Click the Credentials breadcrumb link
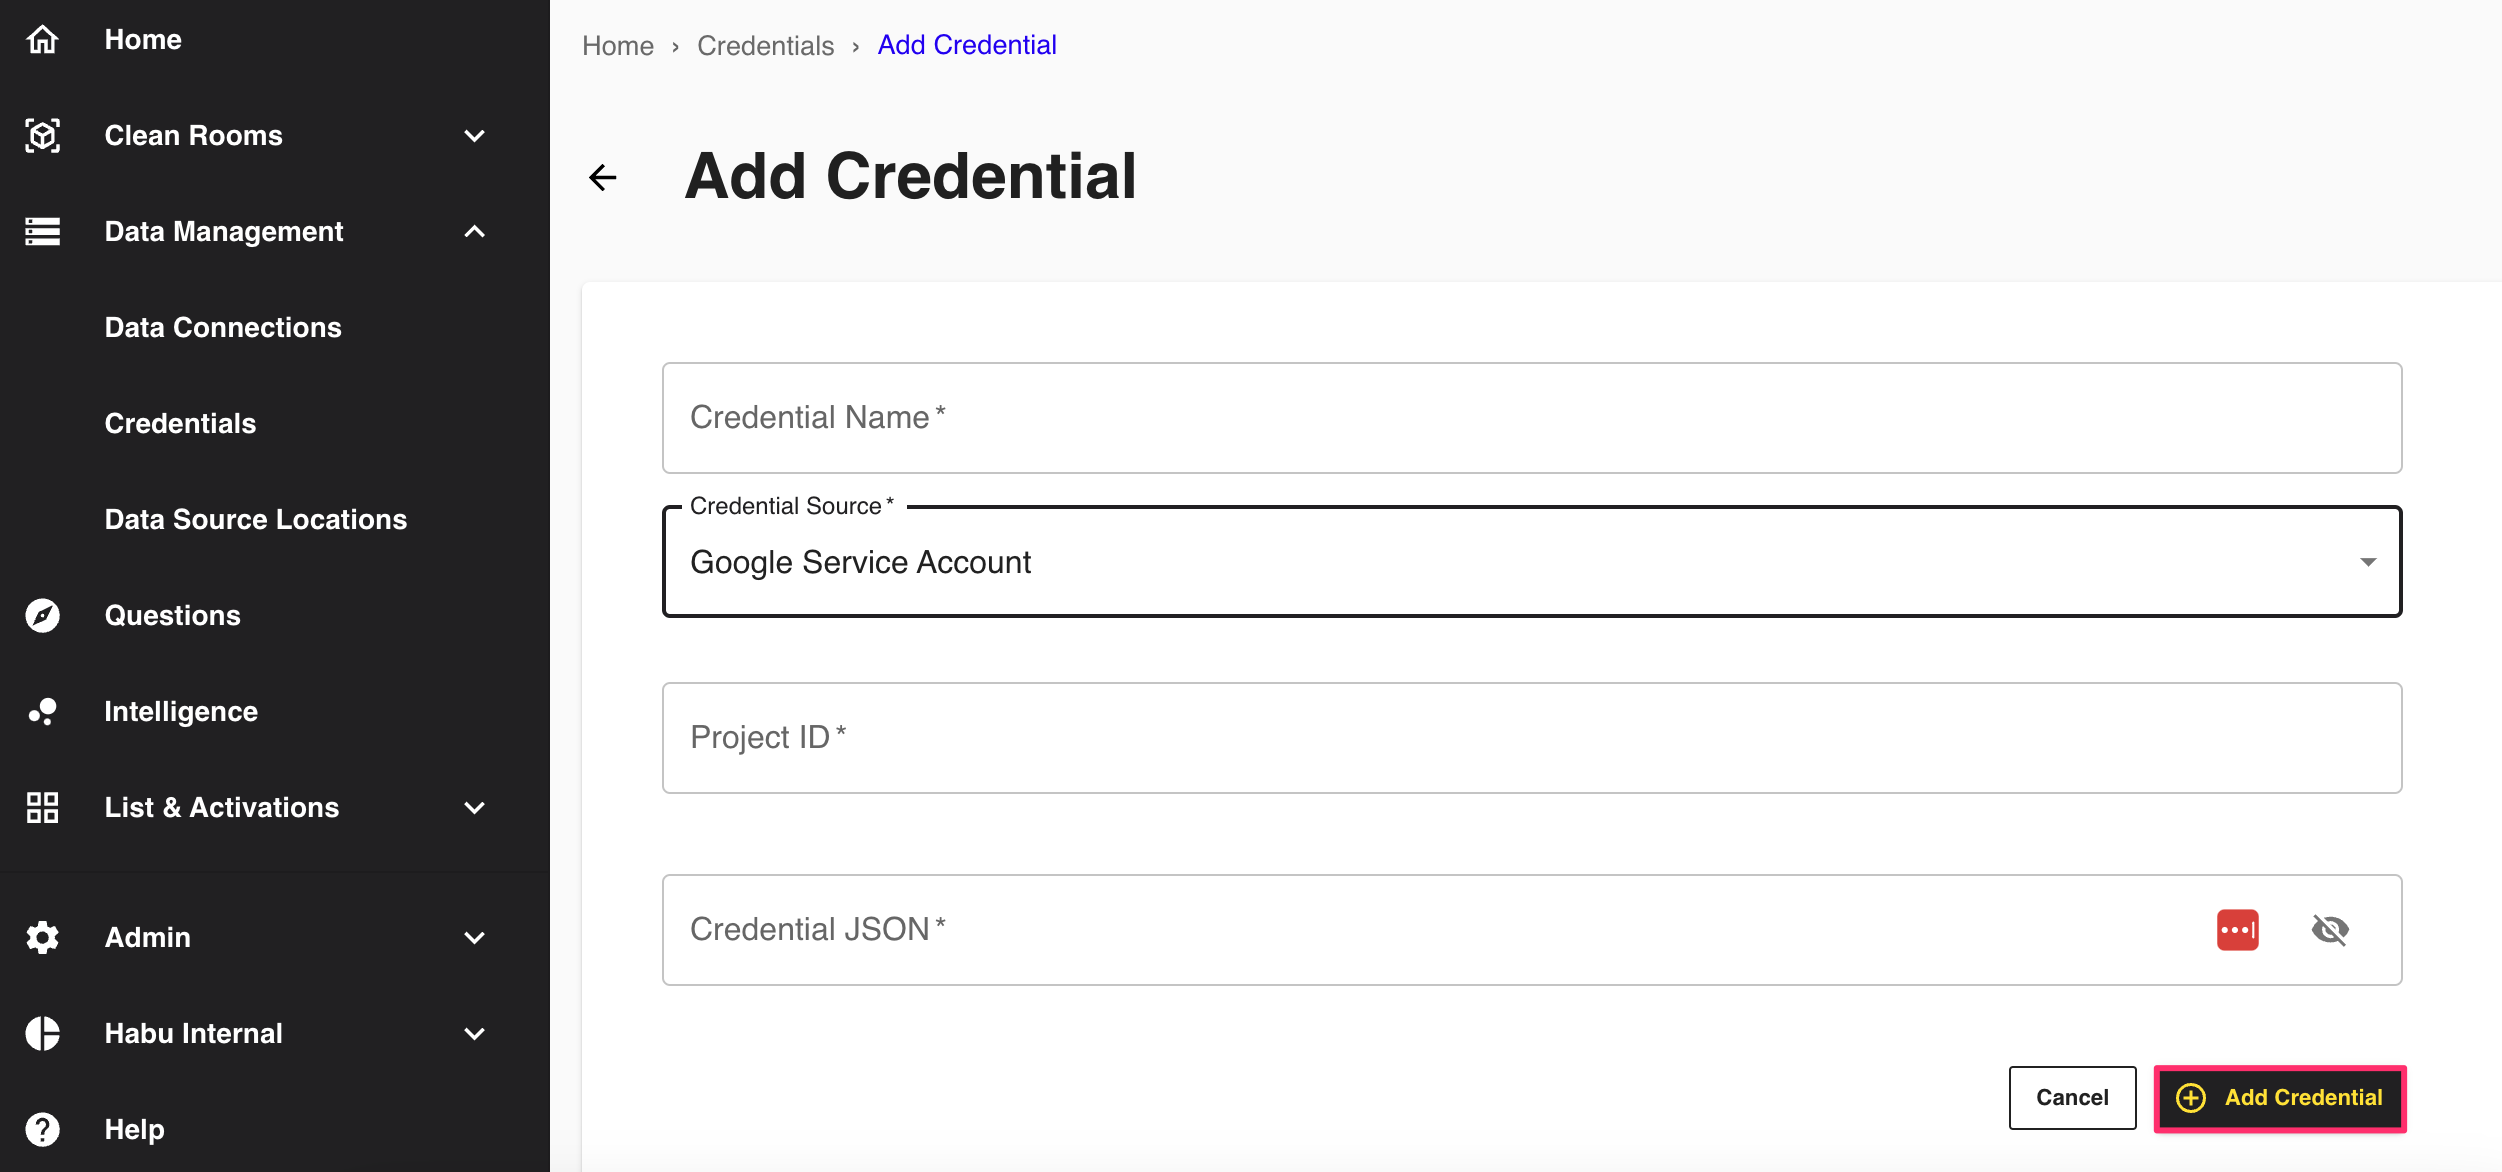This screenshot has height=1172, width=2502. point(765,46)
